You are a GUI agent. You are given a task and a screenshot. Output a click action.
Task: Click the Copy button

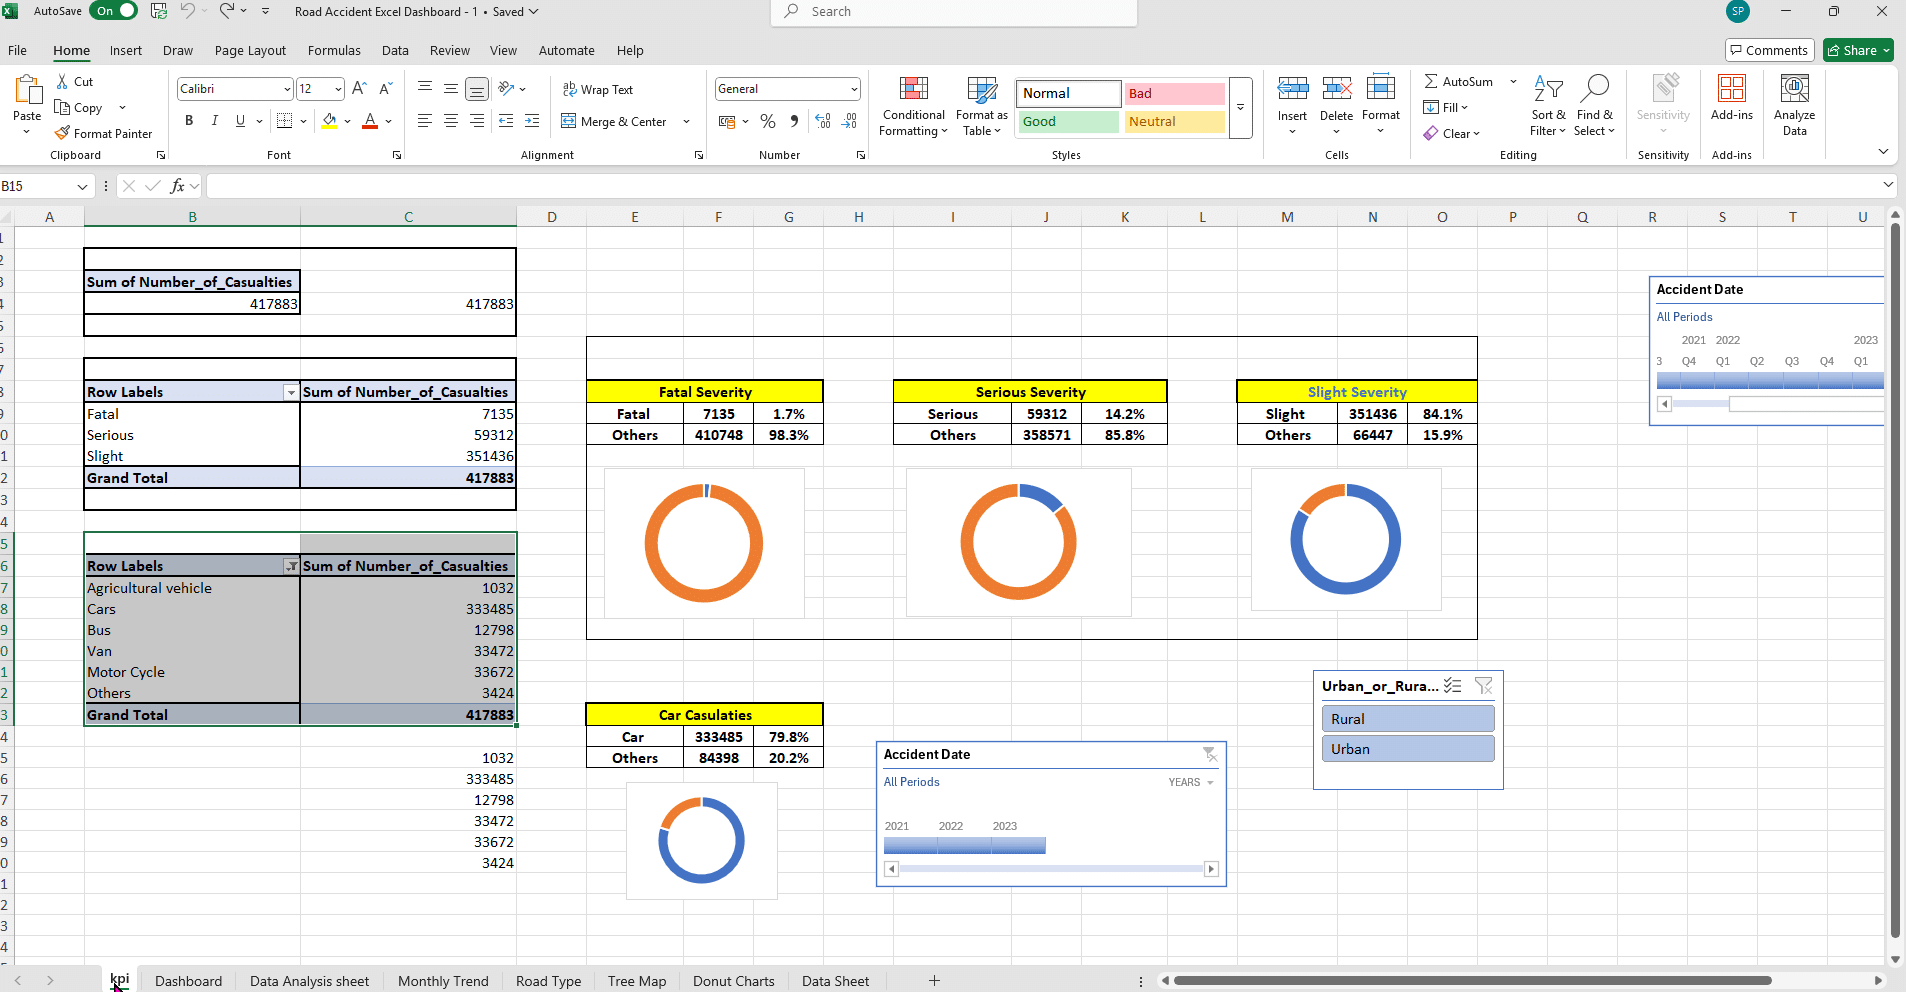(78, 108)
